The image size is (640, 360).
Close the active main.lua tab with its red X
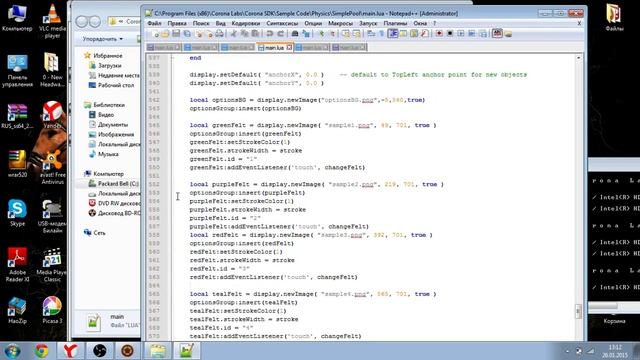[289, 48]
